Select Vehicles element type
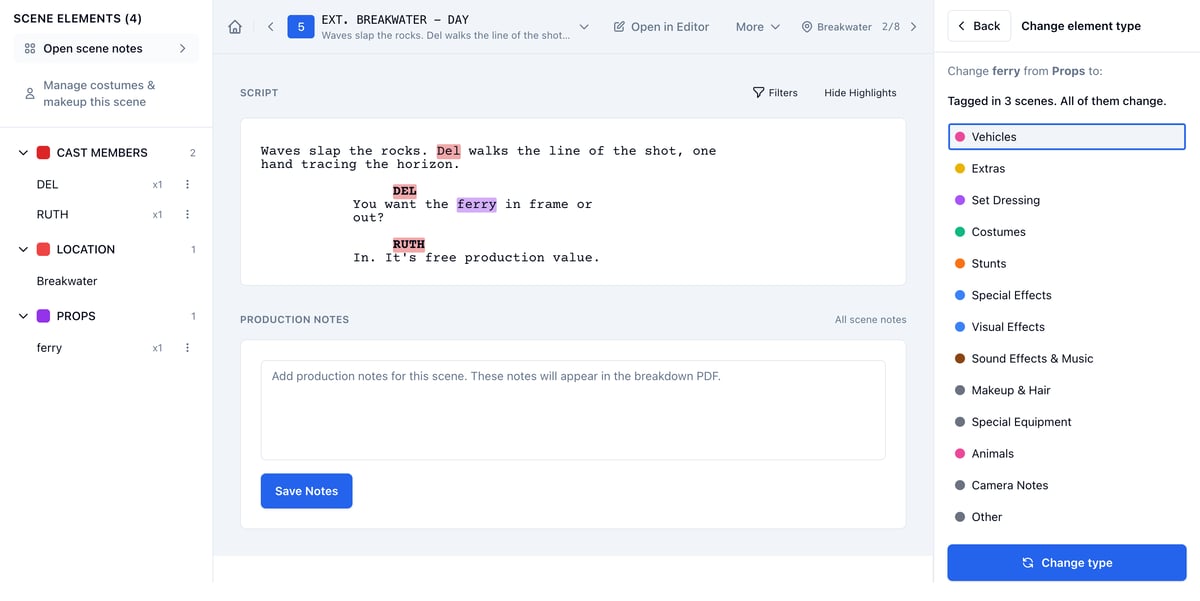Image resolution: width=1200 pixels, height=601 pixels. (x=1067, y=137)
